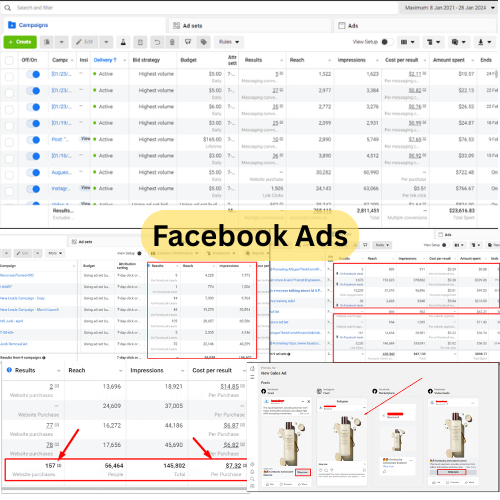500x500 pixels.
Task: Click the green Create button
Action: 20,42
